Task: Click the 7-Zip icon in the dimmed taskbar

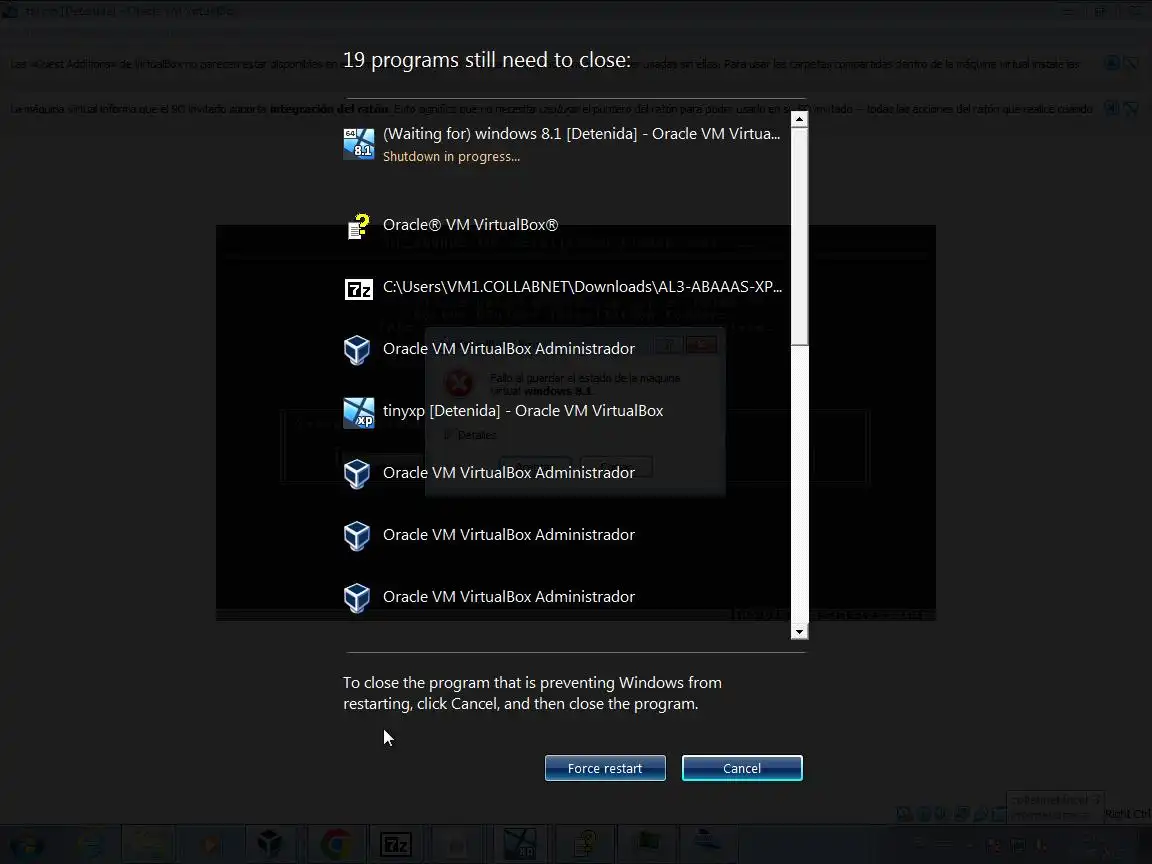Action: click(x=395, y=845)
